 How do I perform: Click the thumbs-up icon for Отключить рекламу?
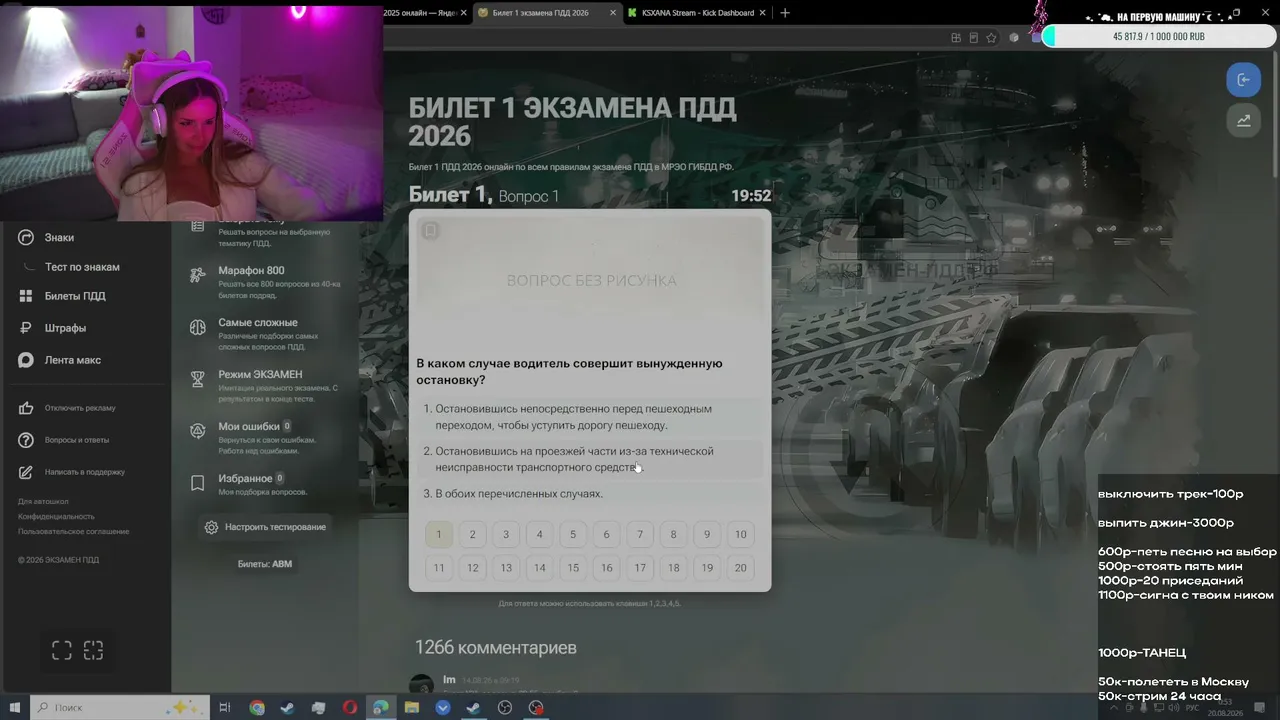[x=26, y=408]
